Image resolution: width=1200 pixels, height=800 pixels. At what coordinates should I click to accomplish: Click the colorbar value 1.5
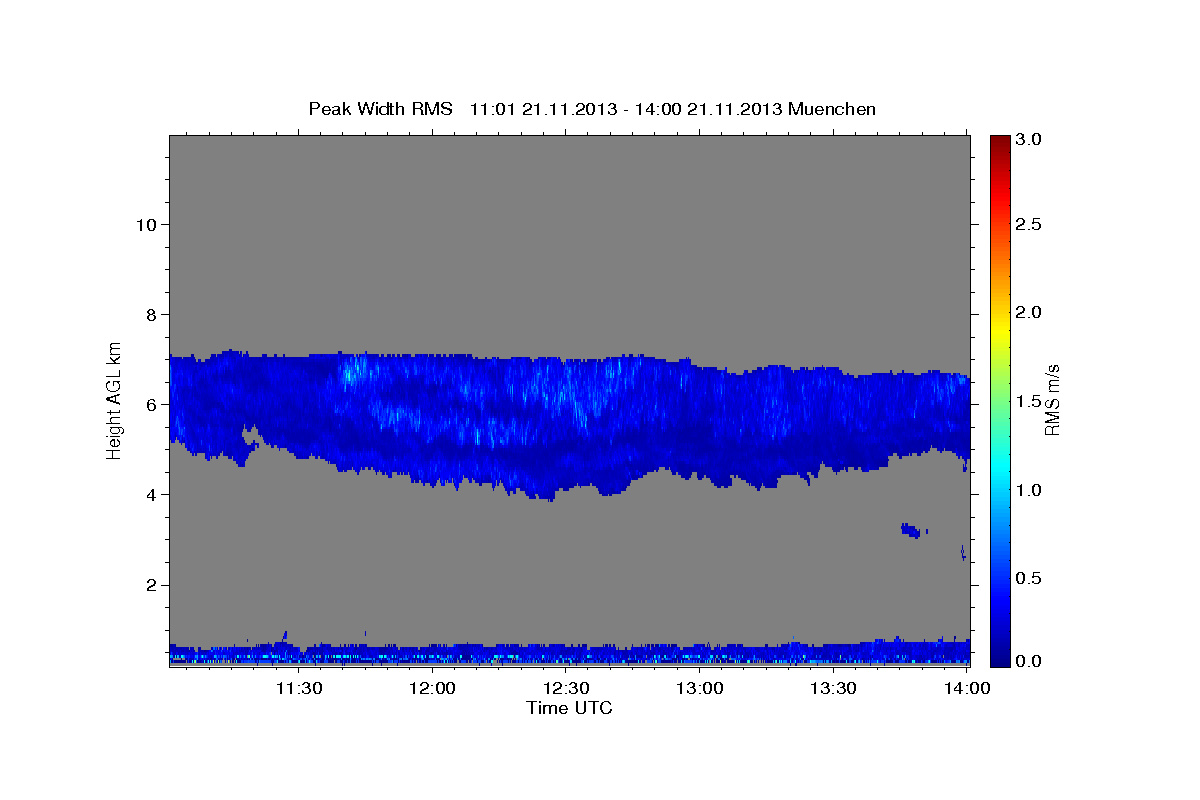click(1029, 401)
